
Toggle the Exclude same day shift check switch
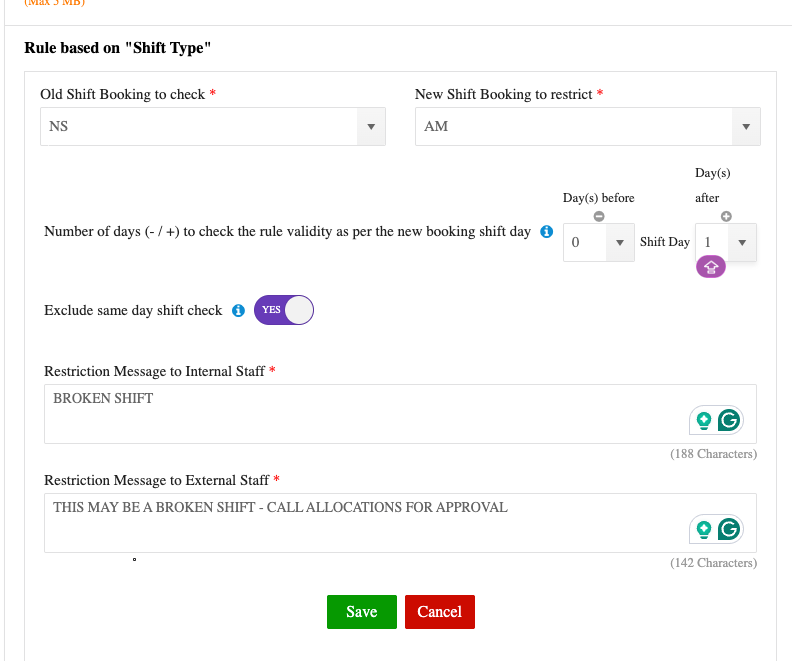click(284, 310)
